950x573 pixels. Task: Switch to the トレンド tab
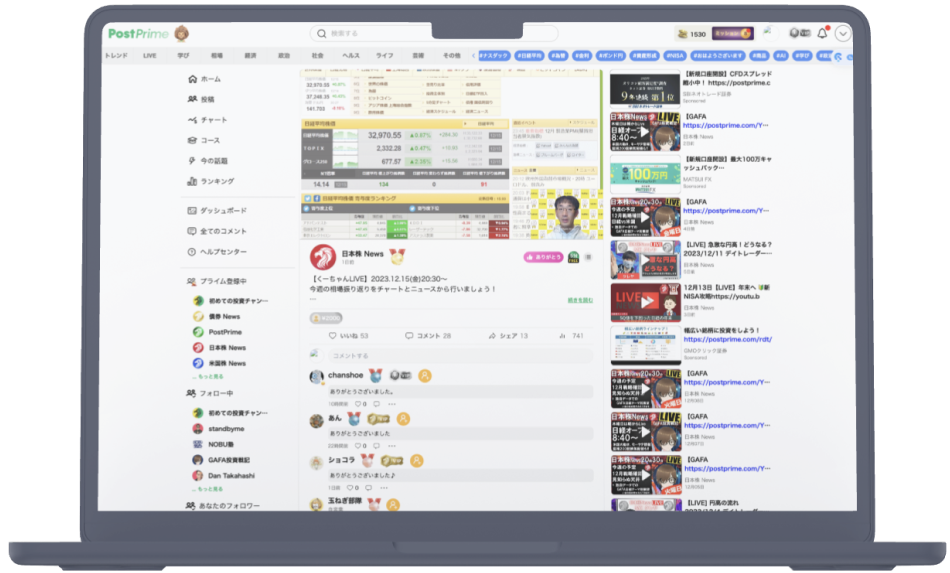click(x=116, y=55)
